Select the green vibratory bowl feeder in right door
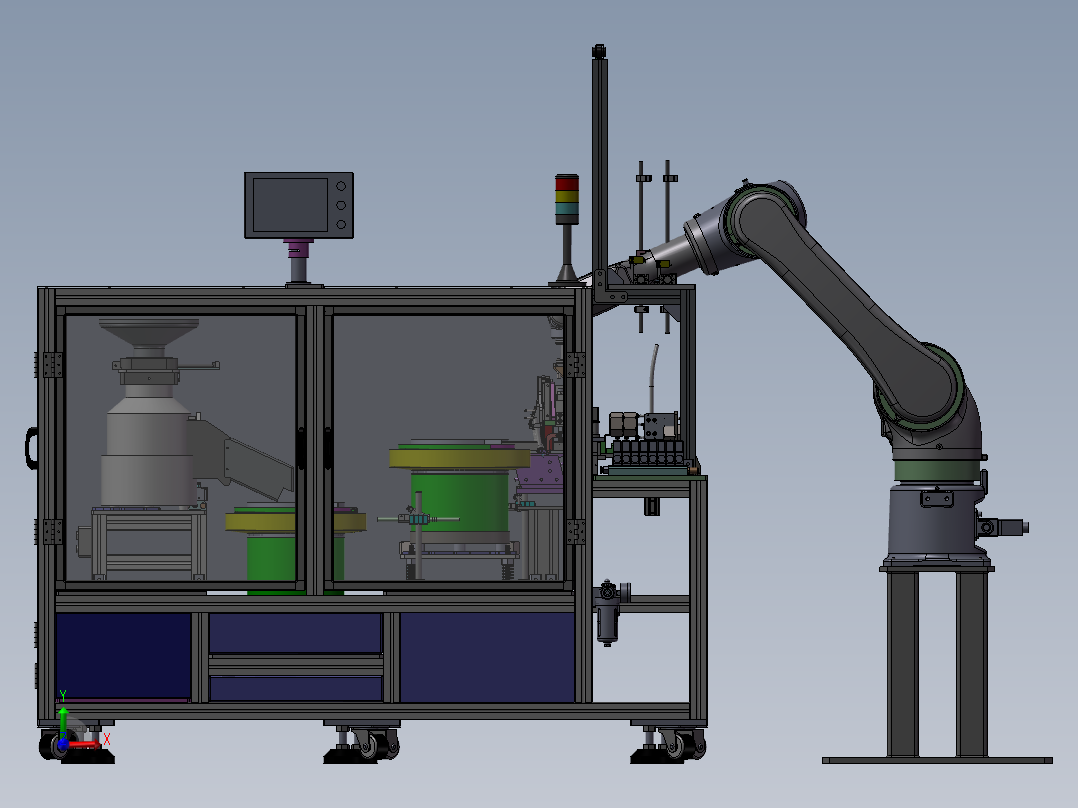The height and width of the screenshot is (808, 1078). pyautogui.click(x=459, y=492)
